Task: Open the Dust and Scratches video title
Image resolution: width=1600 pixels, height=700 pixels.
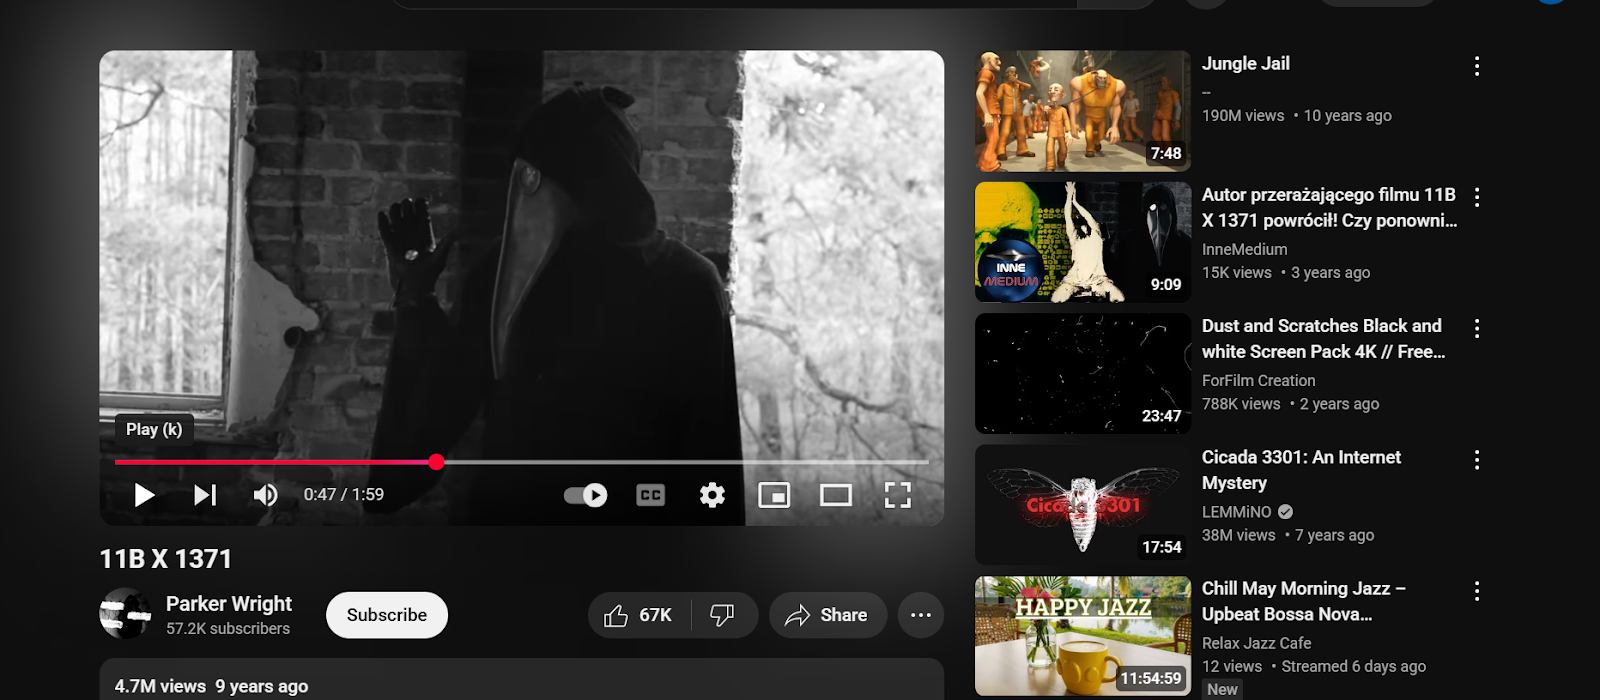Action: (1322, 338)
